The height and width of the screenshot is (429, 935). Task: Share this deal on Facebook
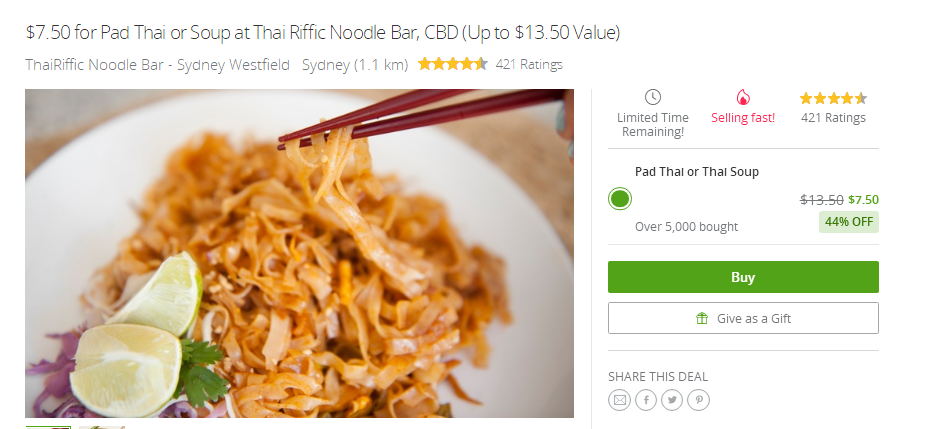pos(646,400)
